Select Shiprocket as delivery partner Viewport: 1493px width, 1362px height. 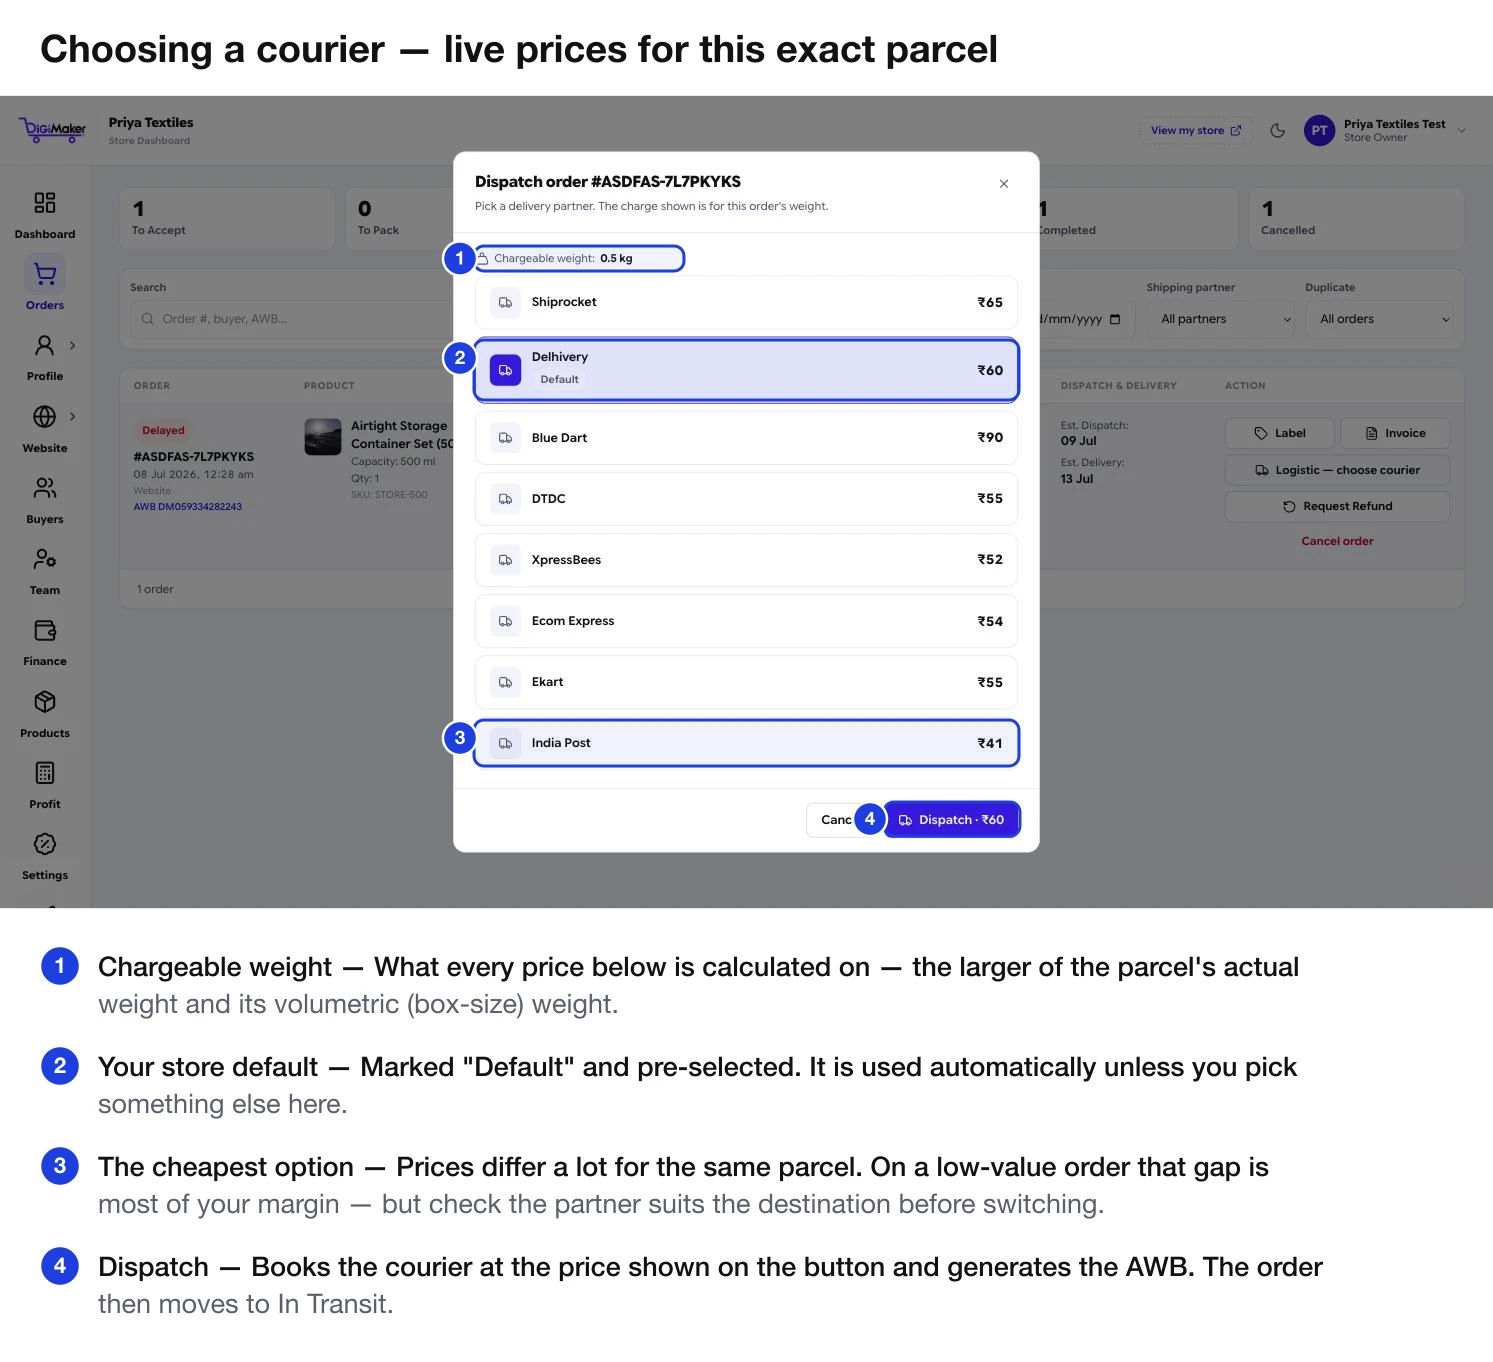click(x=746, y=302)
